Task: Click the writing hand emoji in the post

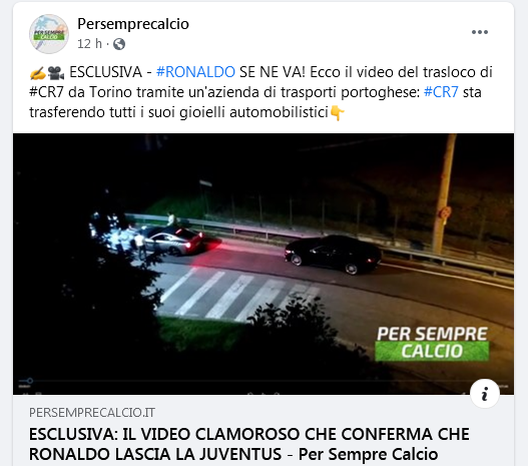Action: 38,73
